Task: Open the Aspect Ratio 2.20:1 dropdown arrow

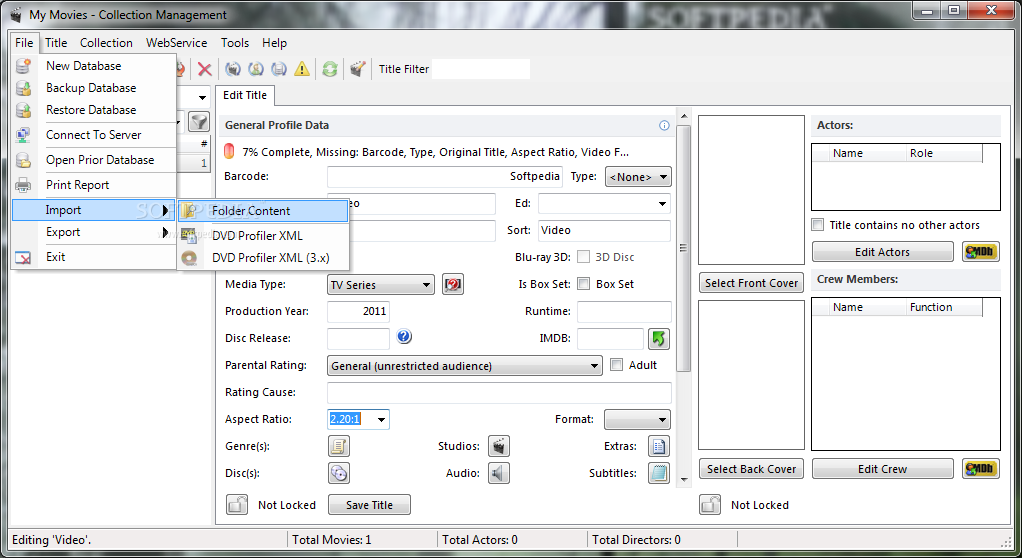Action: 381,419
